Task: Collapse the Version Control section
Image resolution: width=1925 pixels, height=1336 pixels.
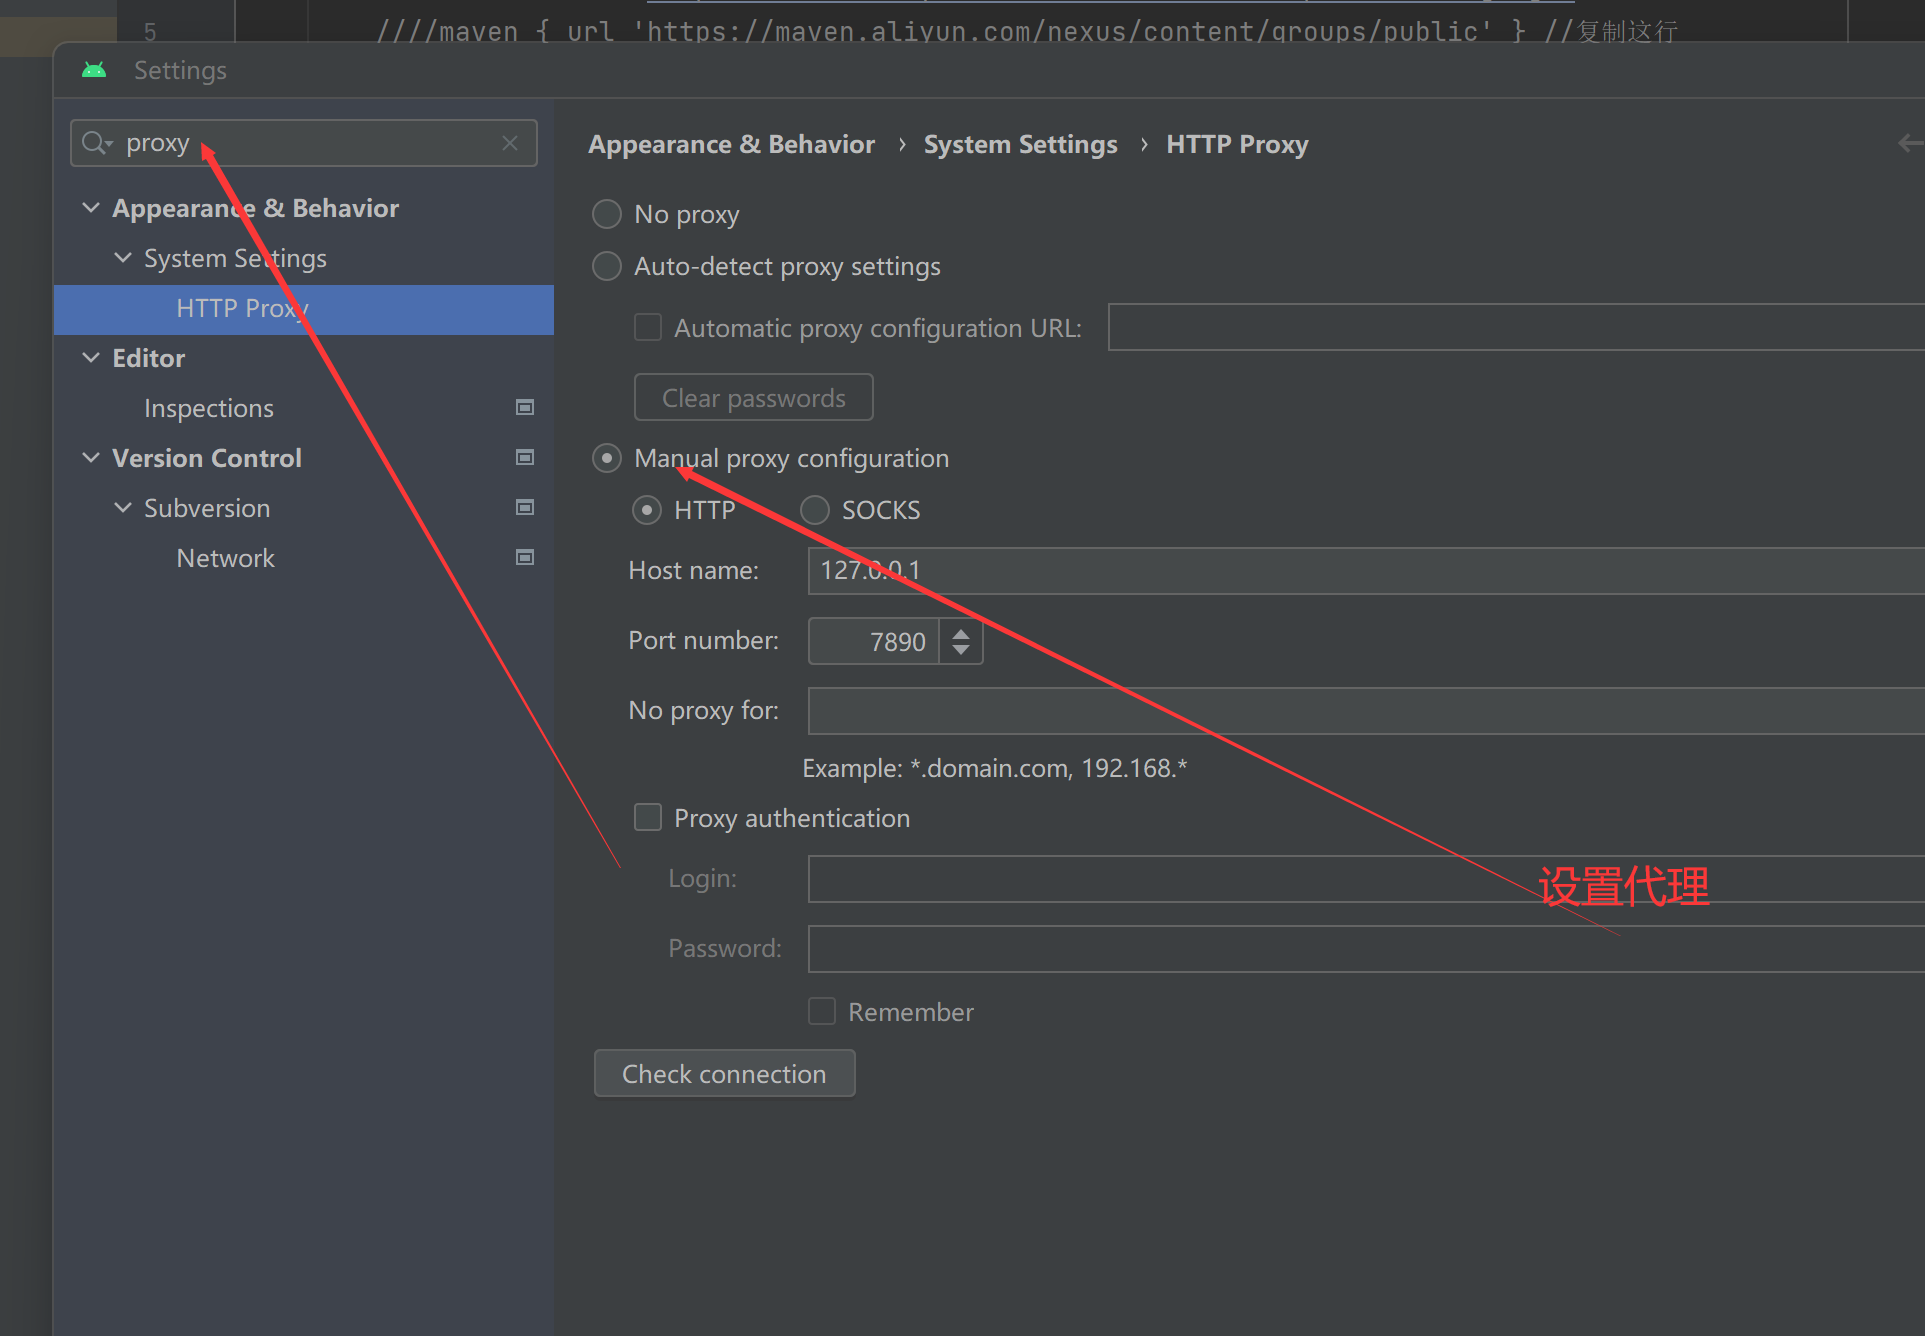Action: [x=91, y=458]
